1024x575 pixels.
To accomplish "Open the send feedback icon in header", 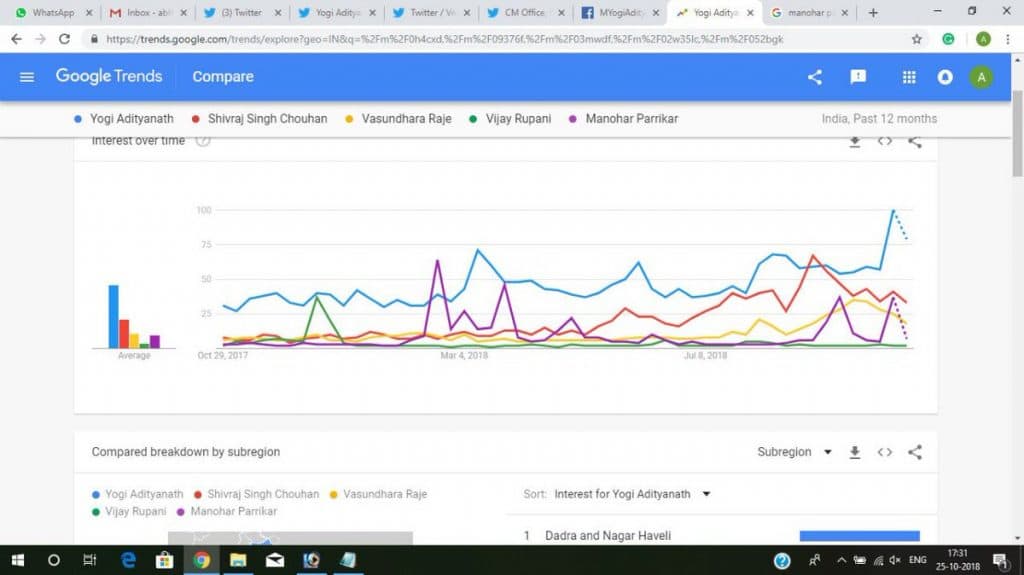I will [x=858, y=77].
